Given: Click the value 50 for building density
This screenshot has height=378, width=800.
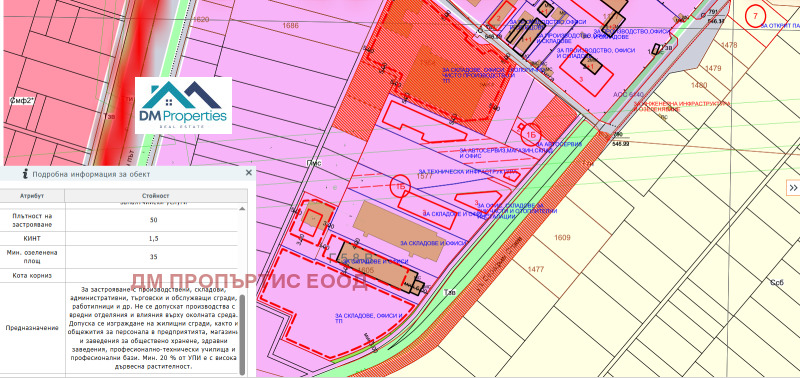Looking at the screenshot, I should point(153,220).
